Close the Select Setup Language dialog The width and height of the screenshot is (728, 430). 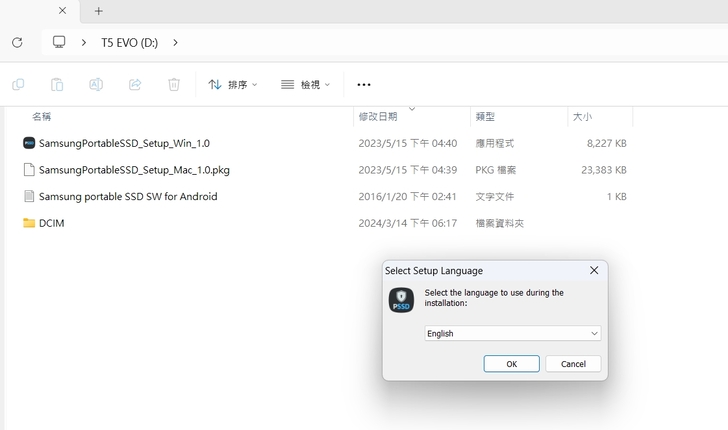[x=594, y=270]
